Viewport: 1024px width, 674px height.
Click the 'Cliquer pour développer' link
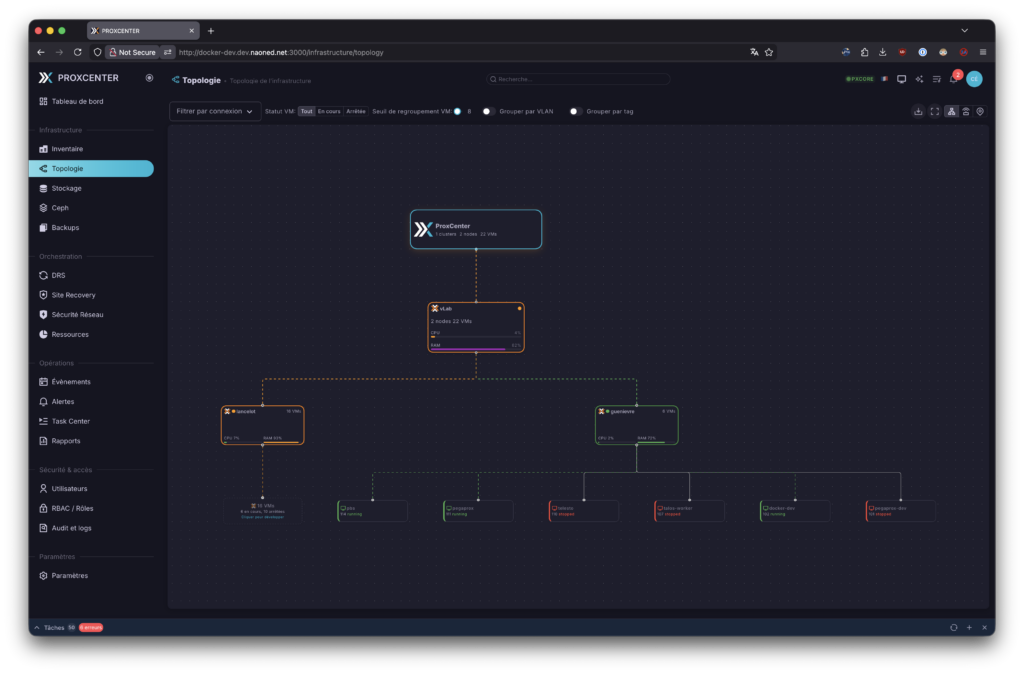coord(262,517)
